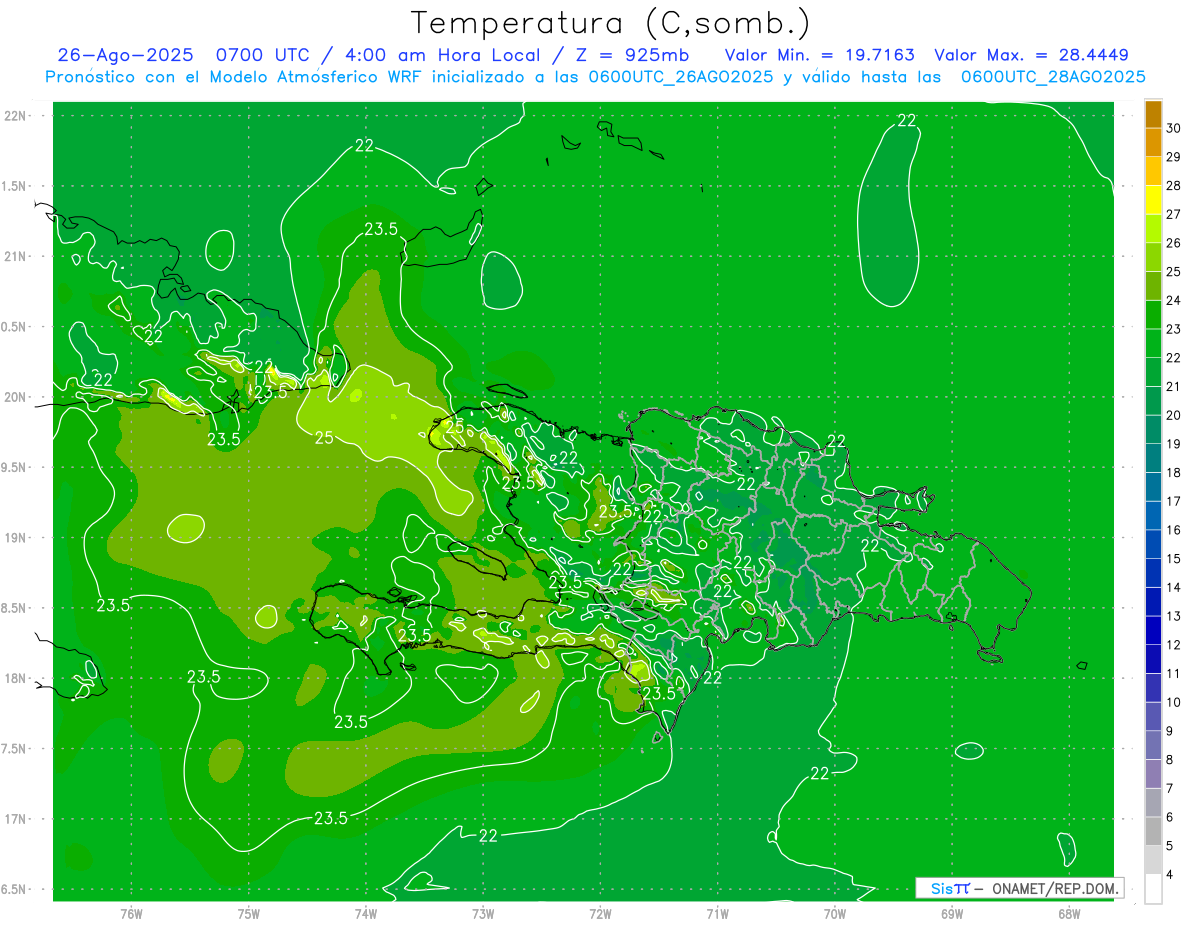The width and height of the screenshot is (1200, 927).
Task: Click the "70W" longitude axis label
Action: click(x=835, y=914)
